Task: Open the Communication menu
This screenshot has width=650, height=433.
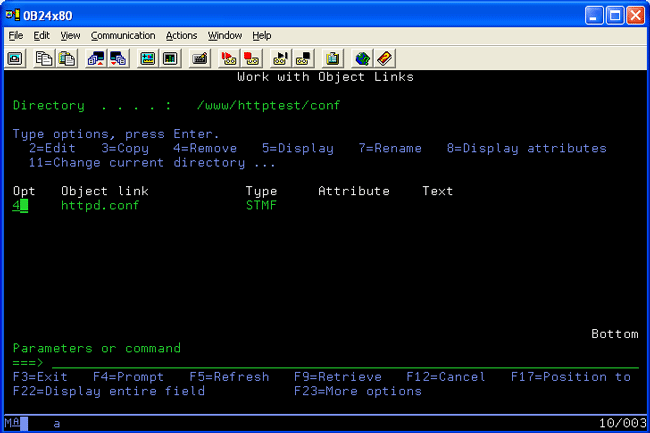Action: pos(122,35)
